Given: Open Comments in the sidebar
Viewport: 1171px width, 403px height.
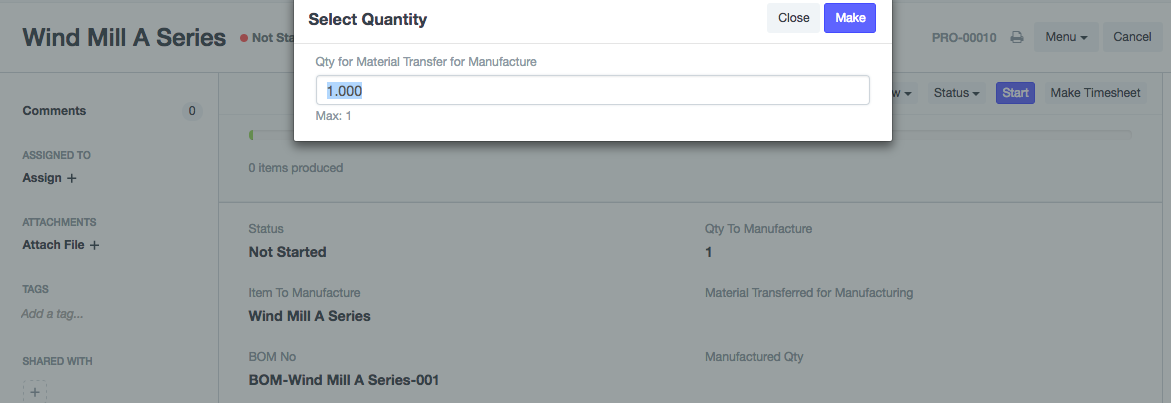Looking at the screenshot, I should pos(54,111).
